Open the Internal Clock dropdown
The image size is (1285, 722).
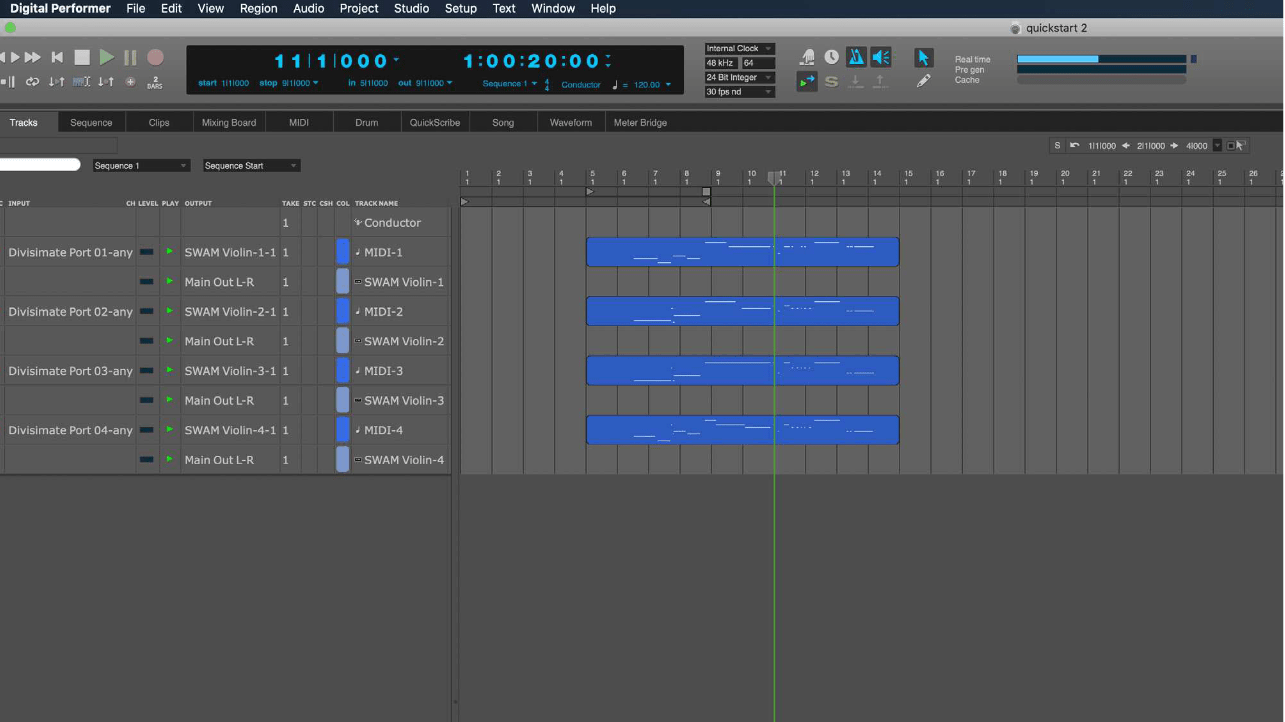tap(739, 48)
